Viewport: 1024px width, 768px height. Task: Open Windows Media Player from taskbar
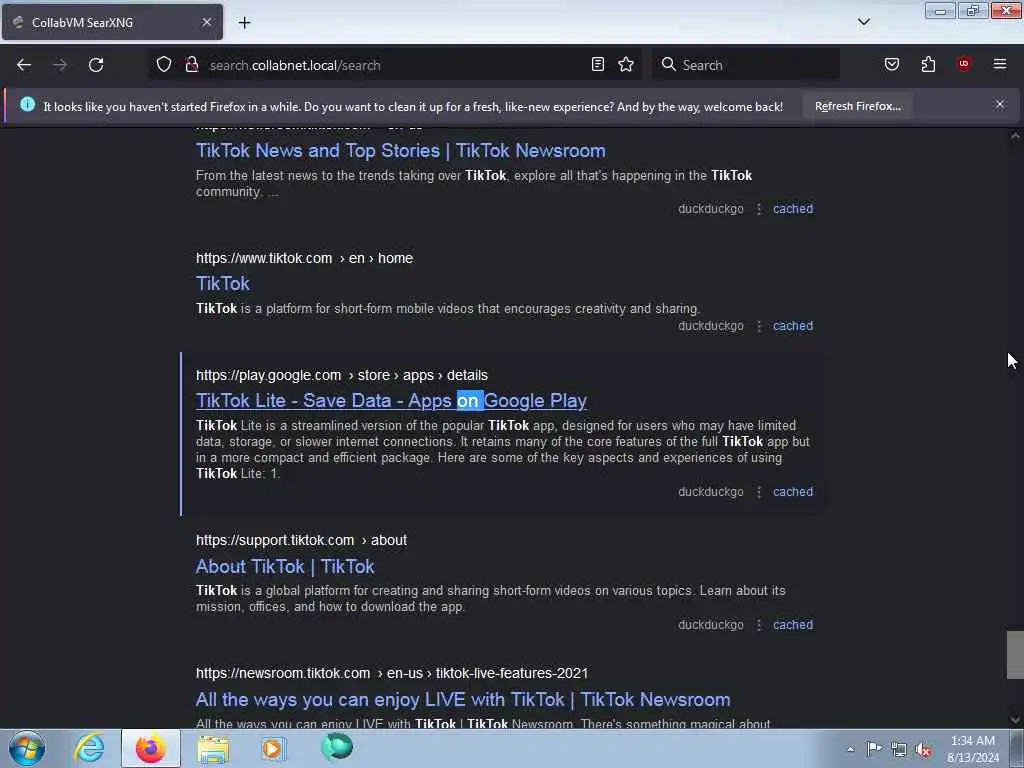pos(274,748)
